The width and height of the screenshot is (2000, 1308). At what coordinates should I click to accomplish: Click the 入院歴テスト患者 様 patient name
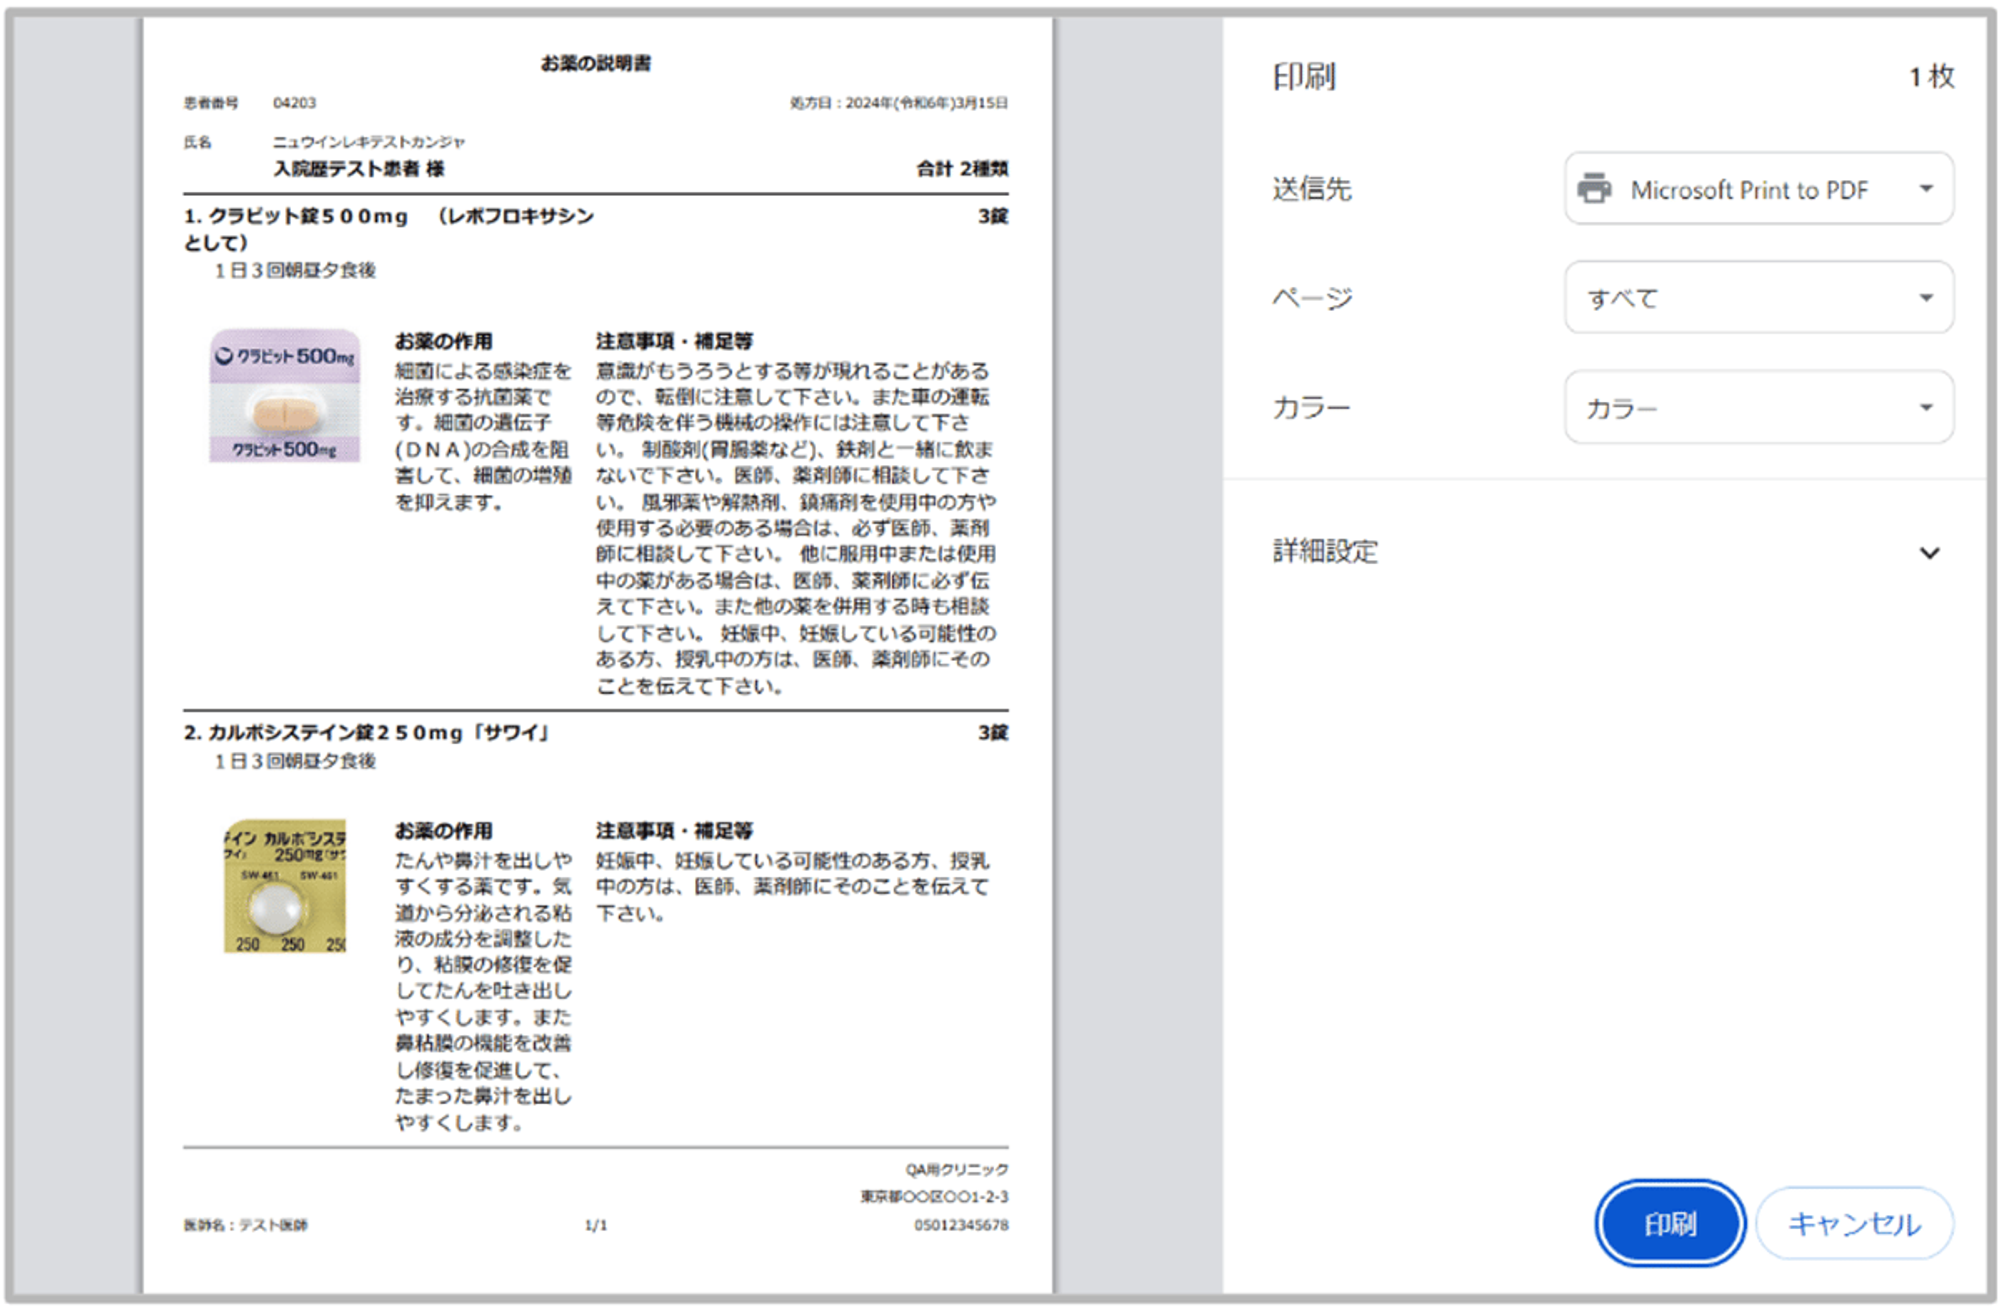click(x=359, y=168)
